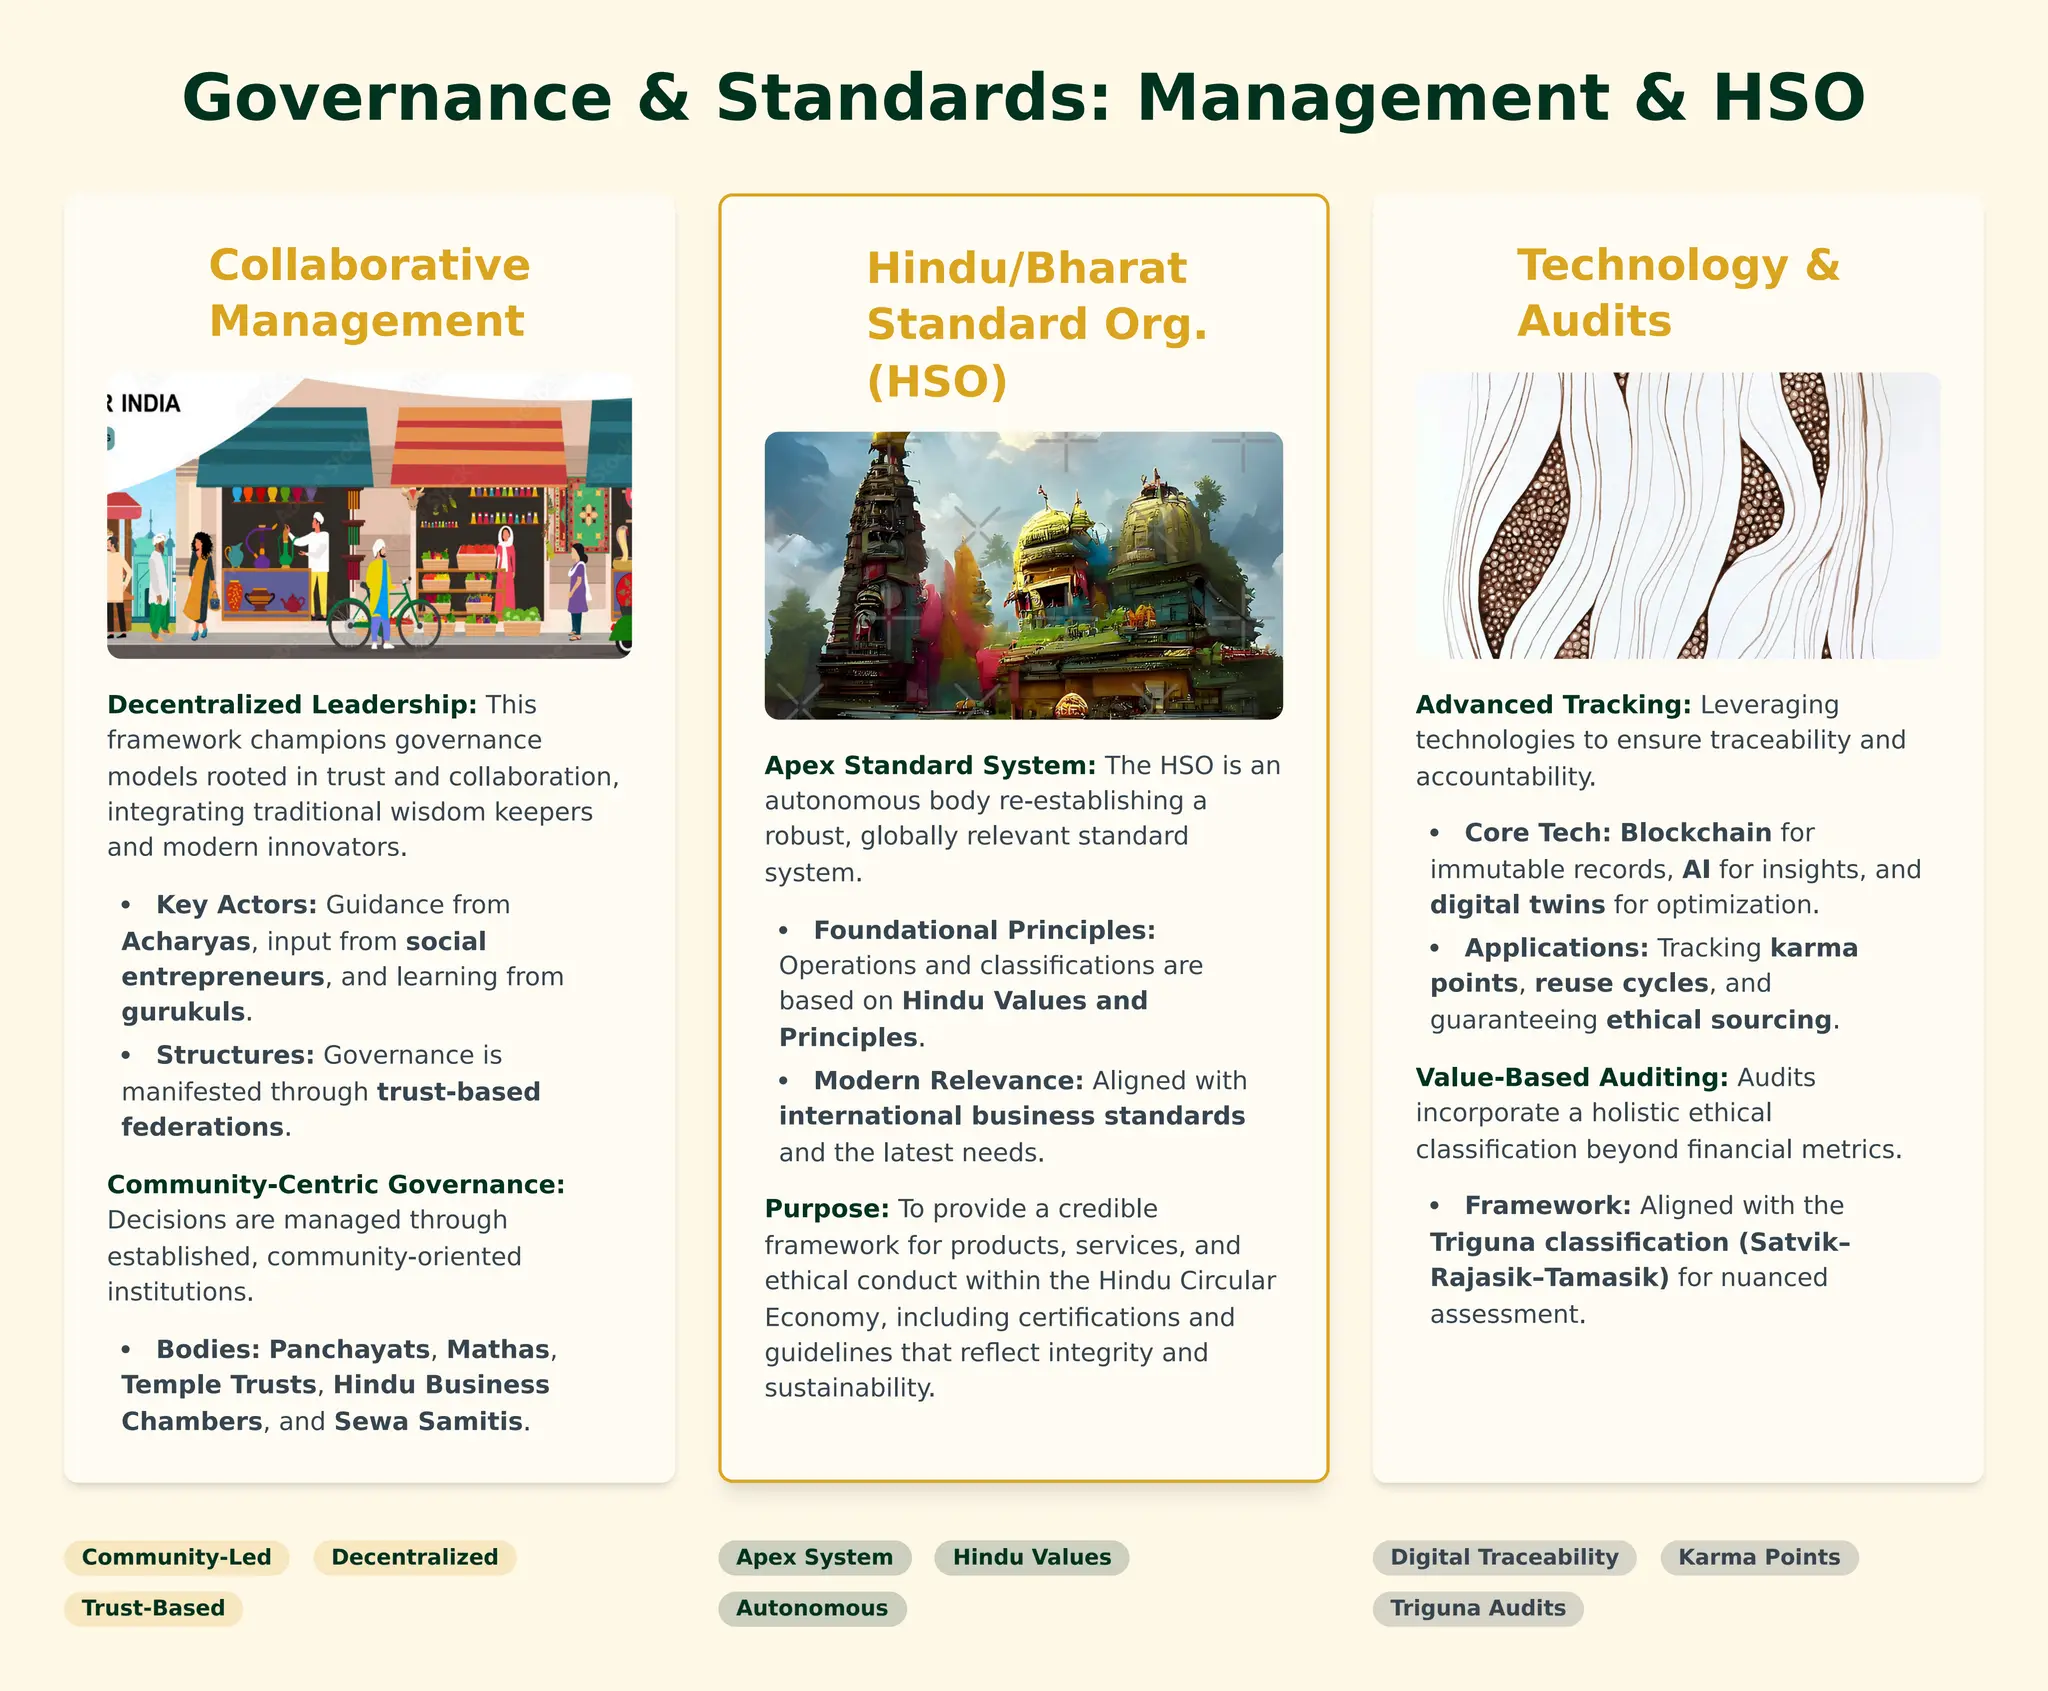Click the Triguna Audits tag
Viewport: 2048px width, 1691px height.
[x=1477, y=1608]
